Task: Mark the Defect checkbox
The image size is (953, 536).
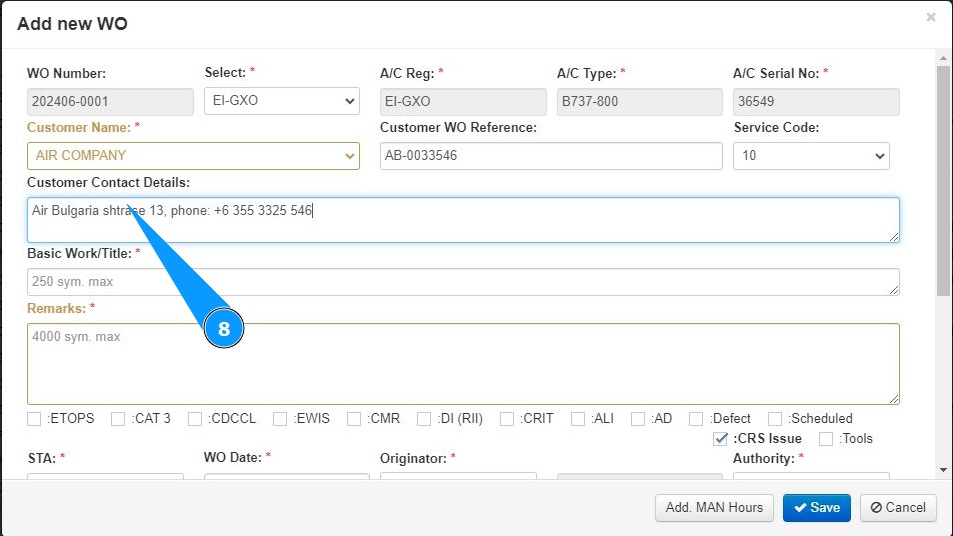Action: (x=697, y=419)
